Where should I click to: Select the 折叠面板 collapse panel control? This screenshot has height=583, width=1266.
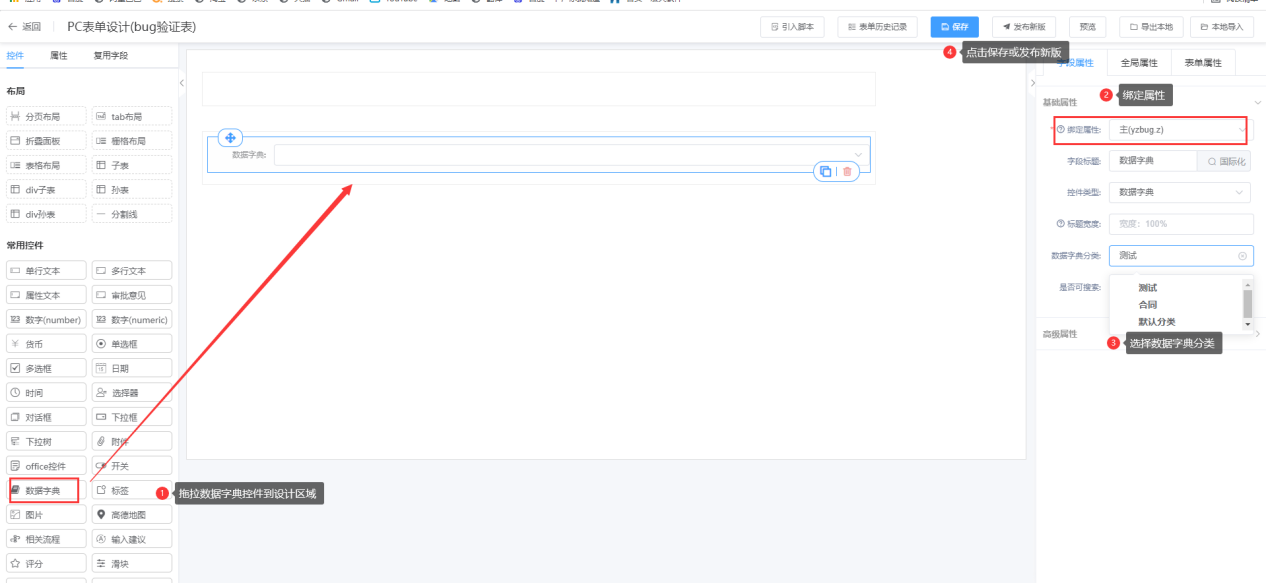coord(46,141)
